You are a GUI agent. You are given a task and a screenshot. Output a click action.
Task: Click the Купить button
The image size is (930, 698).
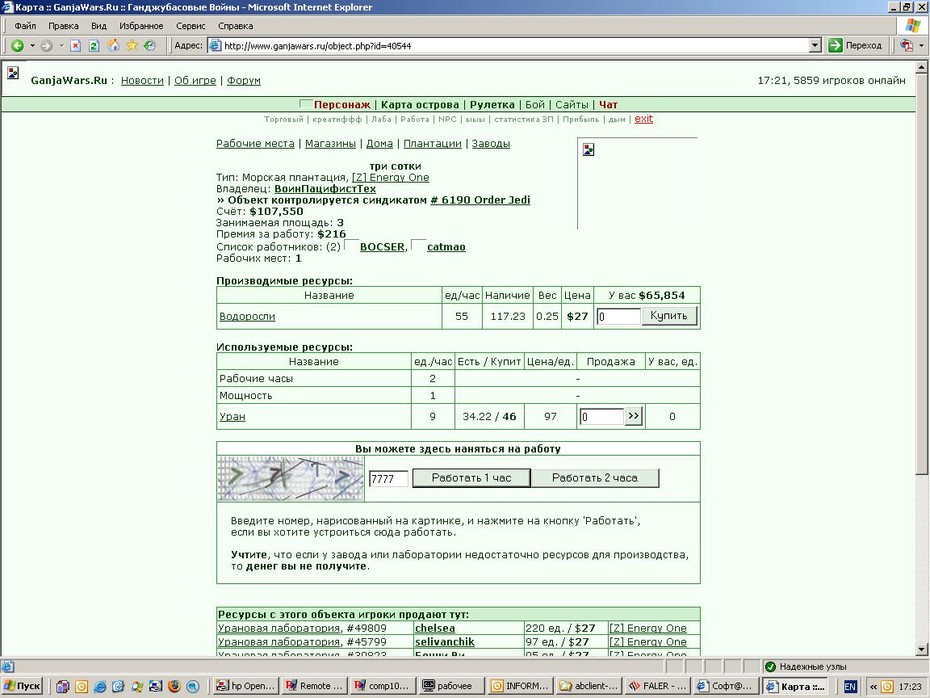[x=668, y=315]
